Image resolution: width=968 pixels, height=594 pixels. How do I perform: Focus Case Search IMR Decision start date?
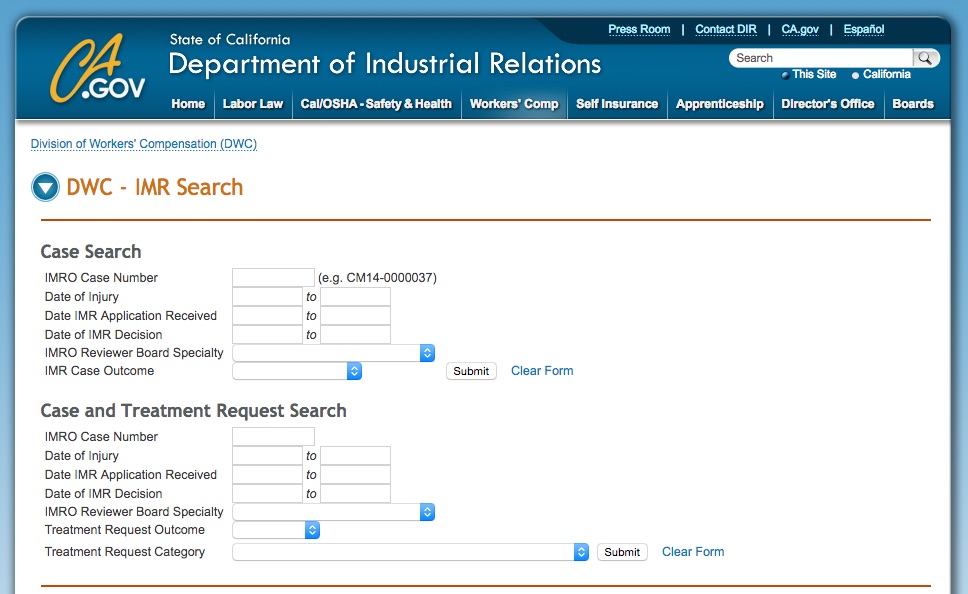(267, 335)
